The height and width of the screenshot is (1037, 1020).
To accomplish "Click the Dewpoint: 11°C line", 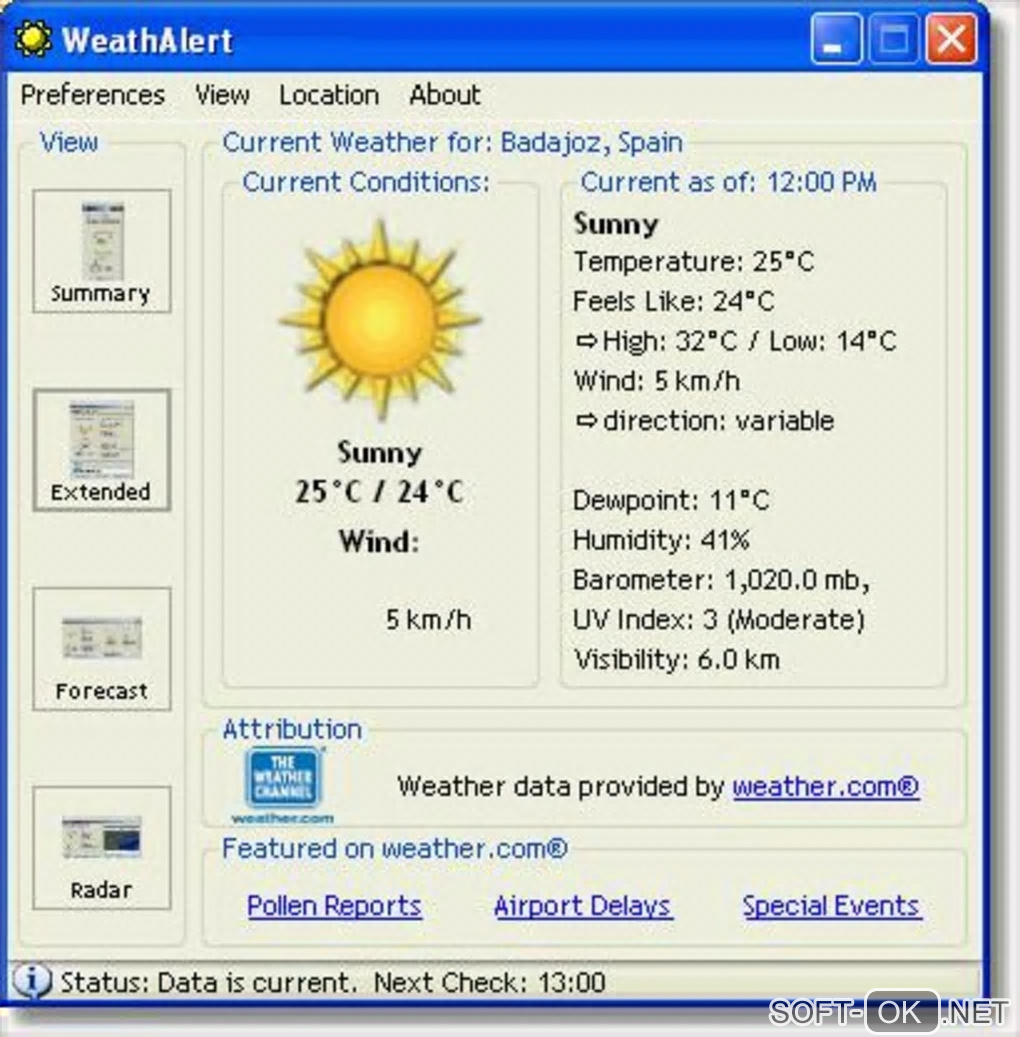I will [671, 500].
